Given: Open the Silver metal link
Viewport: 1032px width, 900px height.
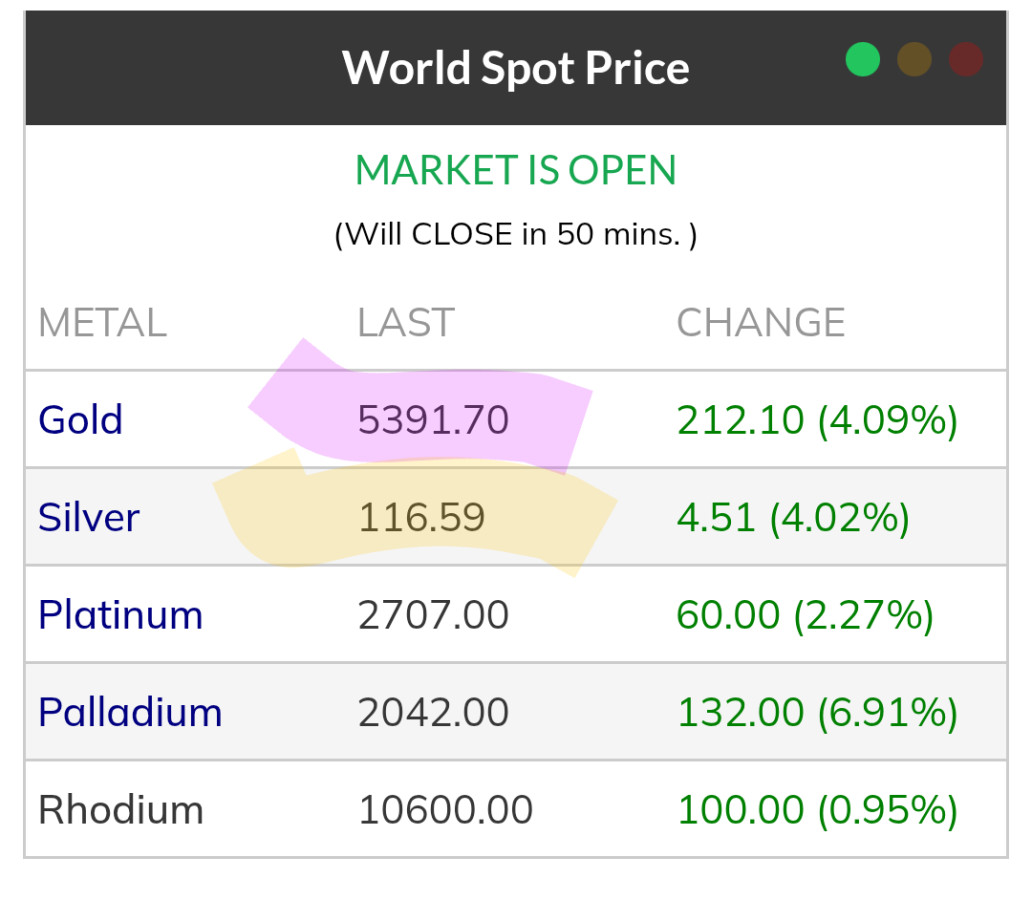Looking at the screenshot, I should 88,518.
